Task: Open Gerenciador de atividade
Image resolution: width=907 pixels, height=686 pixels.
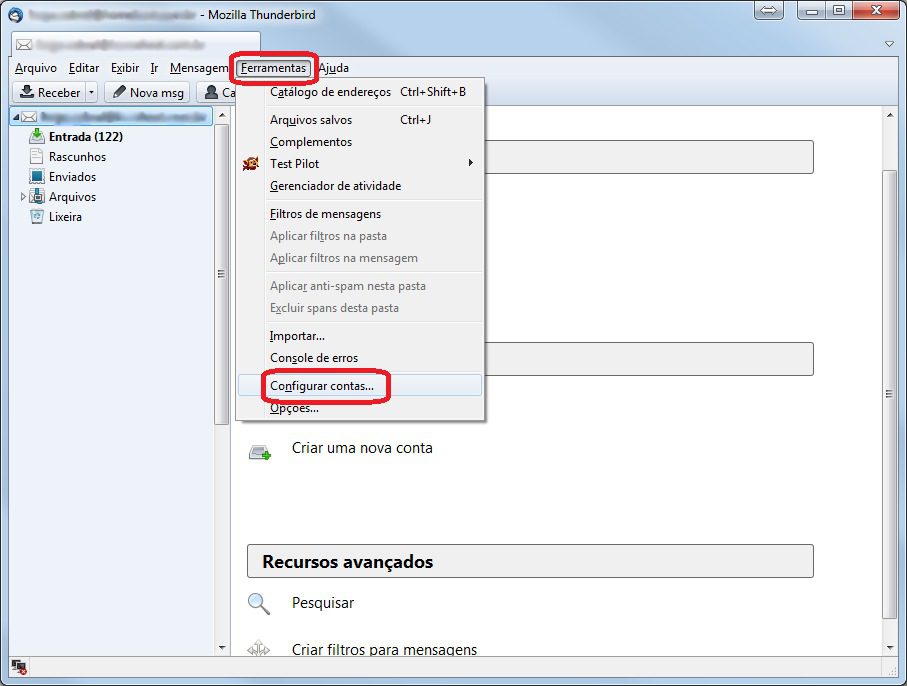Action: 360,186
